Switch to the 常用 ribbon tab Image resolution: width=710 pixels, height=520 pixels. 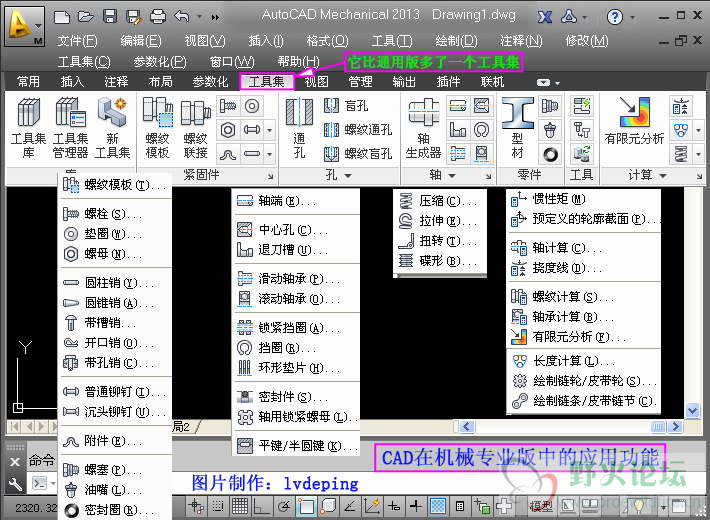(28, 82)
